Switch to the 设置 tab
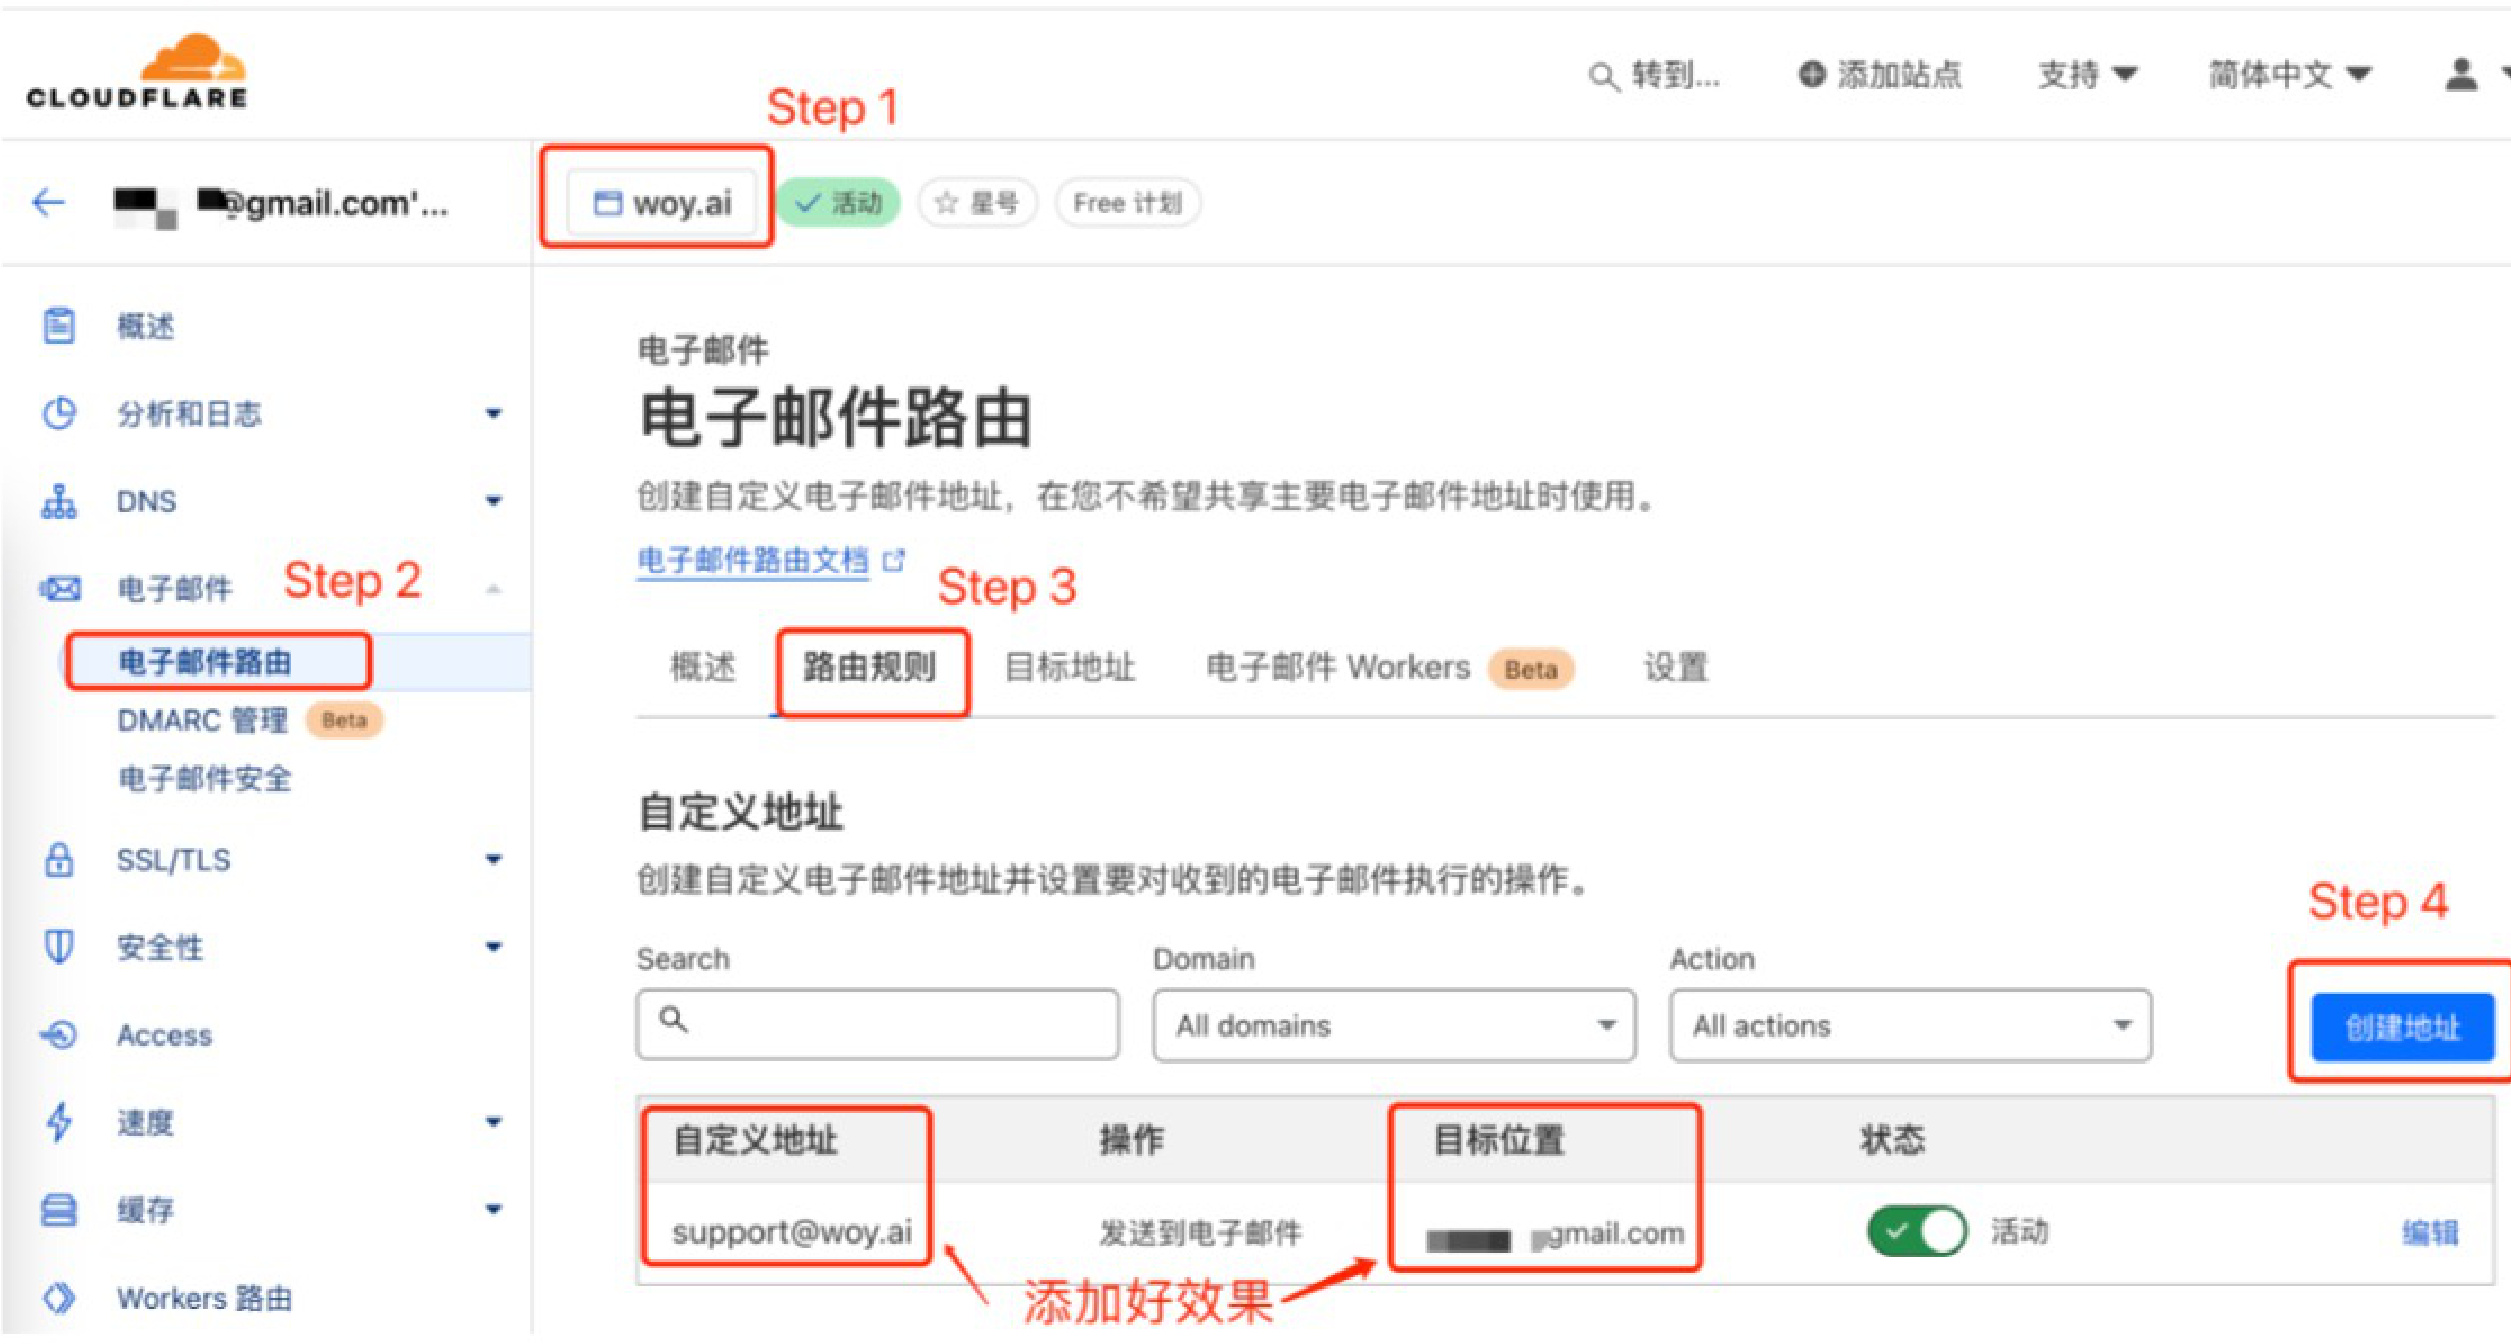Image resolution: width=2511 pixels, height=1344 pixels. click(x=1676, y=667)
